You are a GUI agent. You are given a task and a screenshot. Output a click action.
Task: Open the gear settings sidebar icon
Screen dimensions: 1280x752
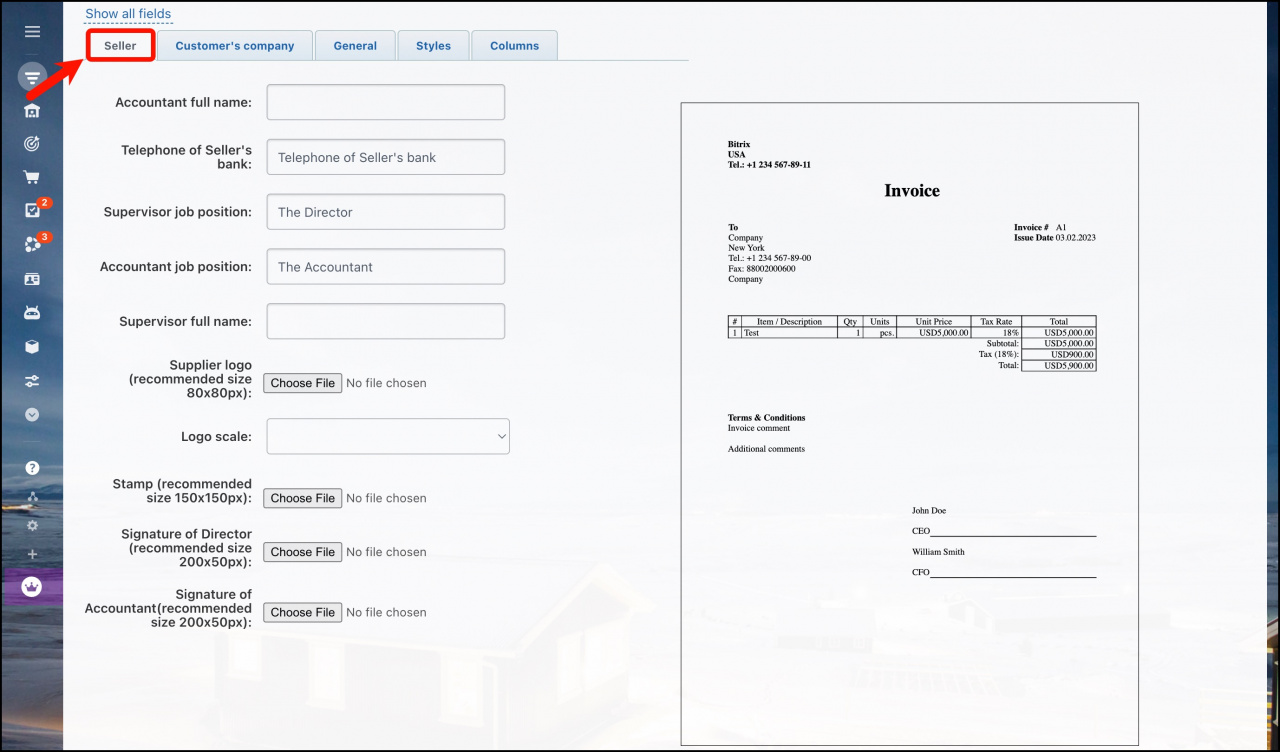(x=32, y=525)
